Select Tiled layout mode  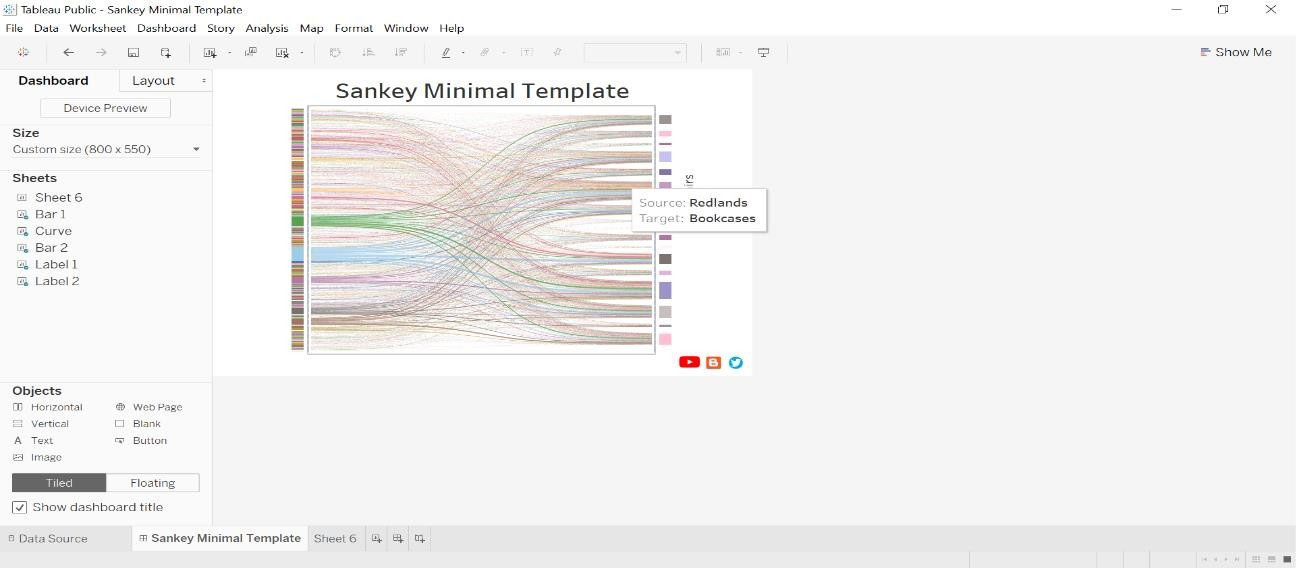[59, 483]
